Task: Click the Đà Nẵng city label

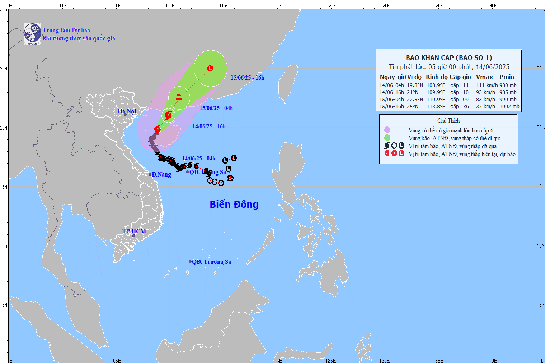Action: (161, 175)
